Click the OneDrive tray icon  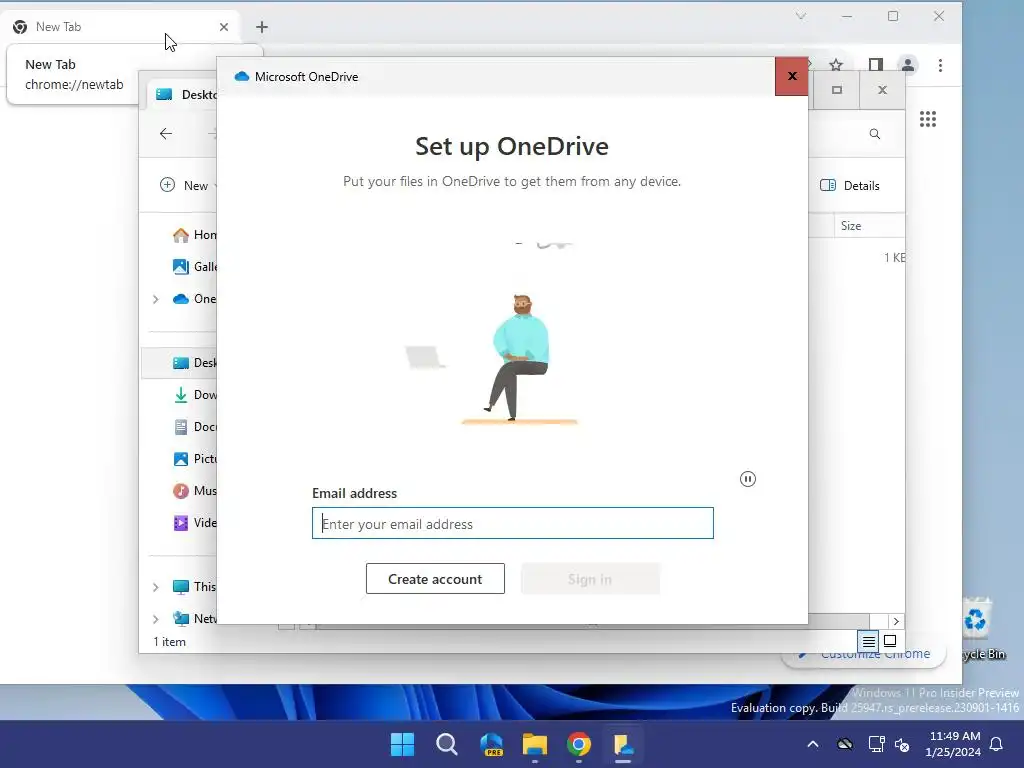point(844,744)
